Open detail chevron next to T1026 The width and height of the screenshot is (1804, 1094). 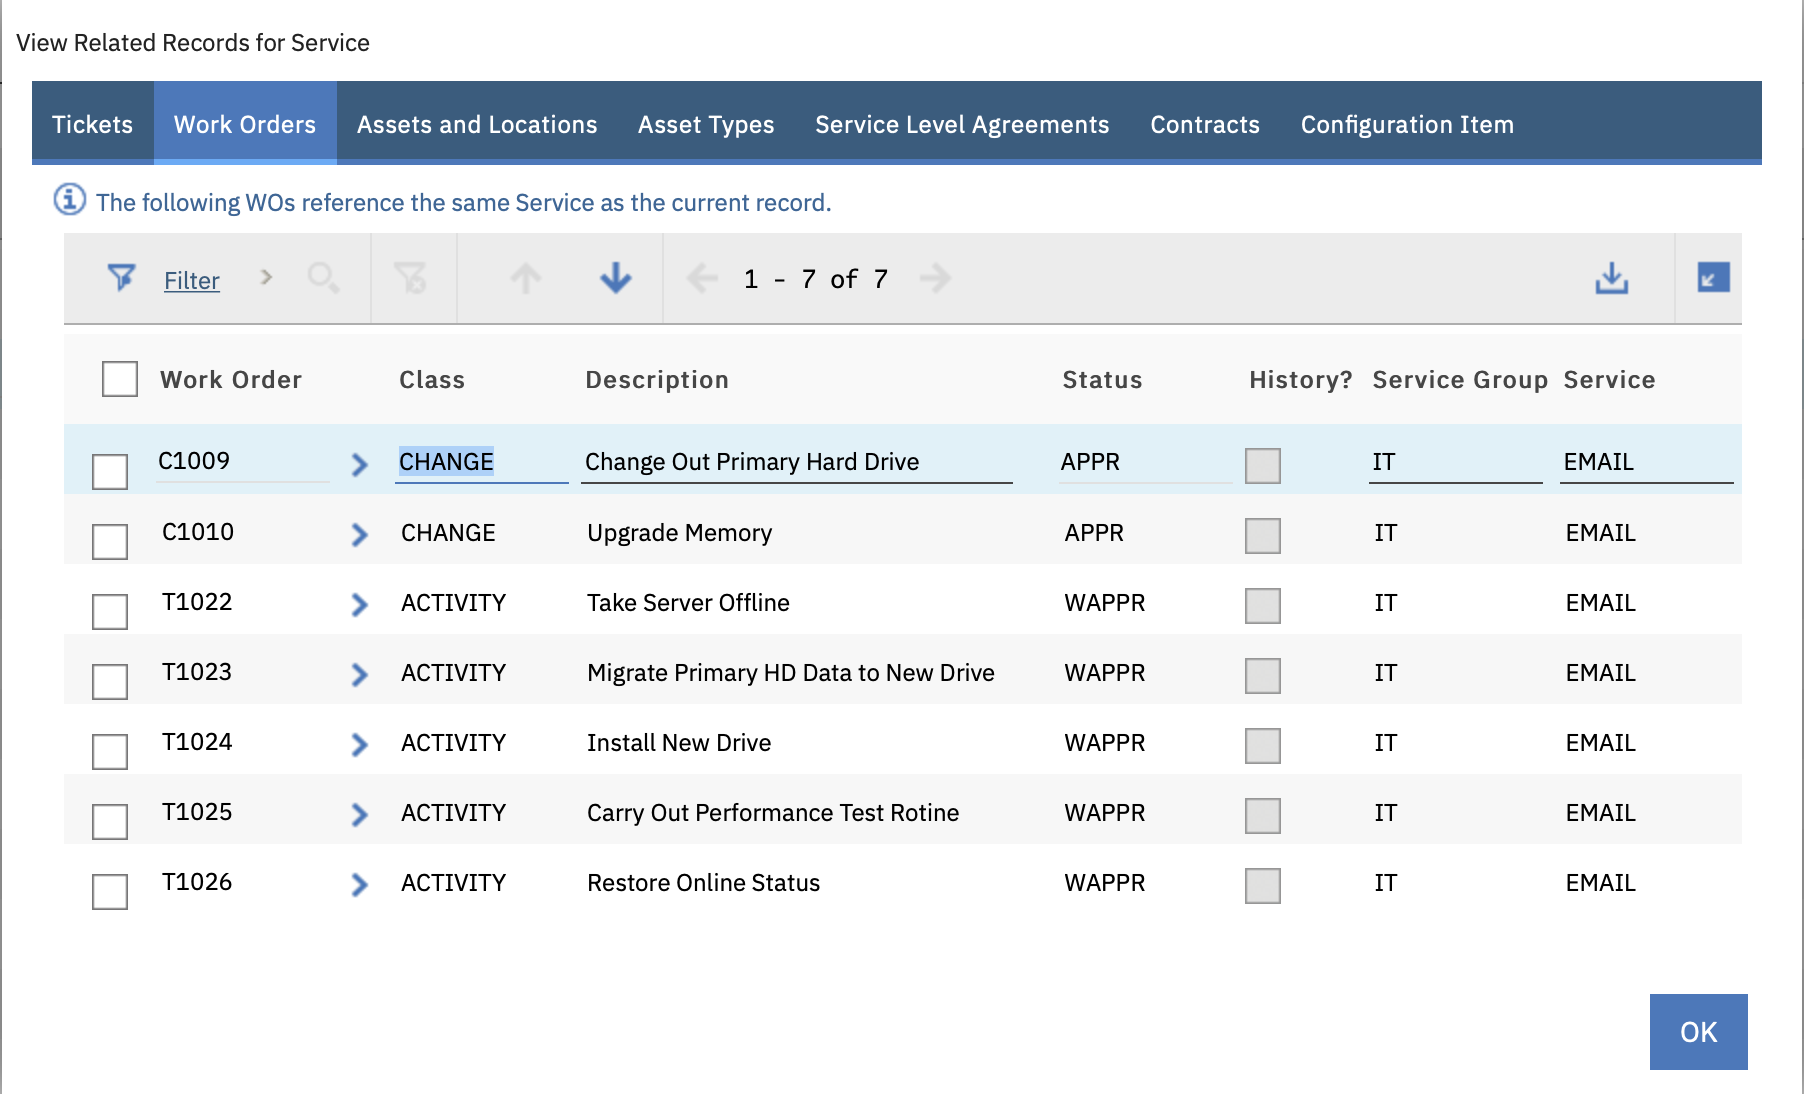(x=360, y=885)
